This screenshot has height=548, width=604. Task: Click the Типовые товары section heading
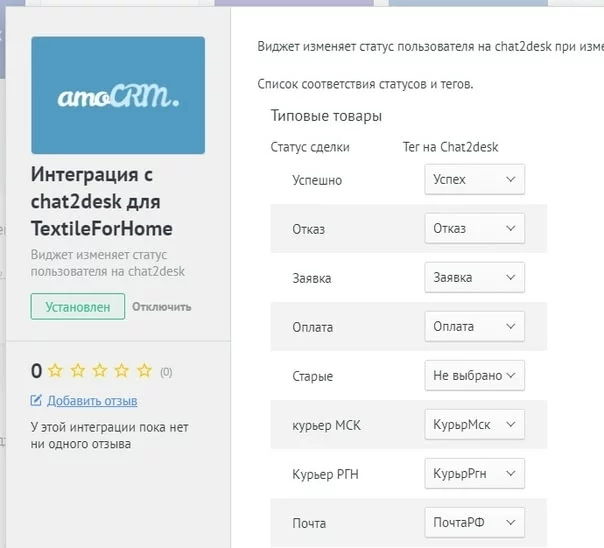coord(326,116)
